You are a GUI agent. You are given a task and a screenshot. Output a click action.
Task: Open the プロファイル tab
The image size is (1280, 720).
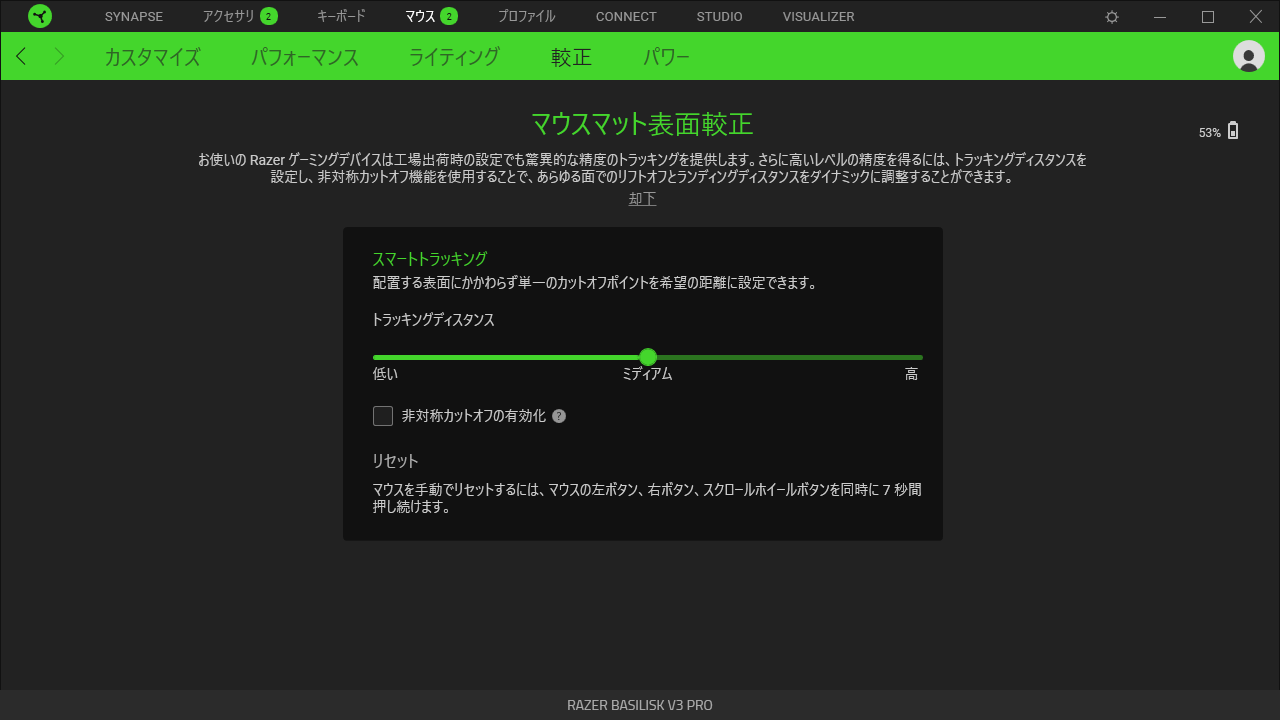click(526, 16)
